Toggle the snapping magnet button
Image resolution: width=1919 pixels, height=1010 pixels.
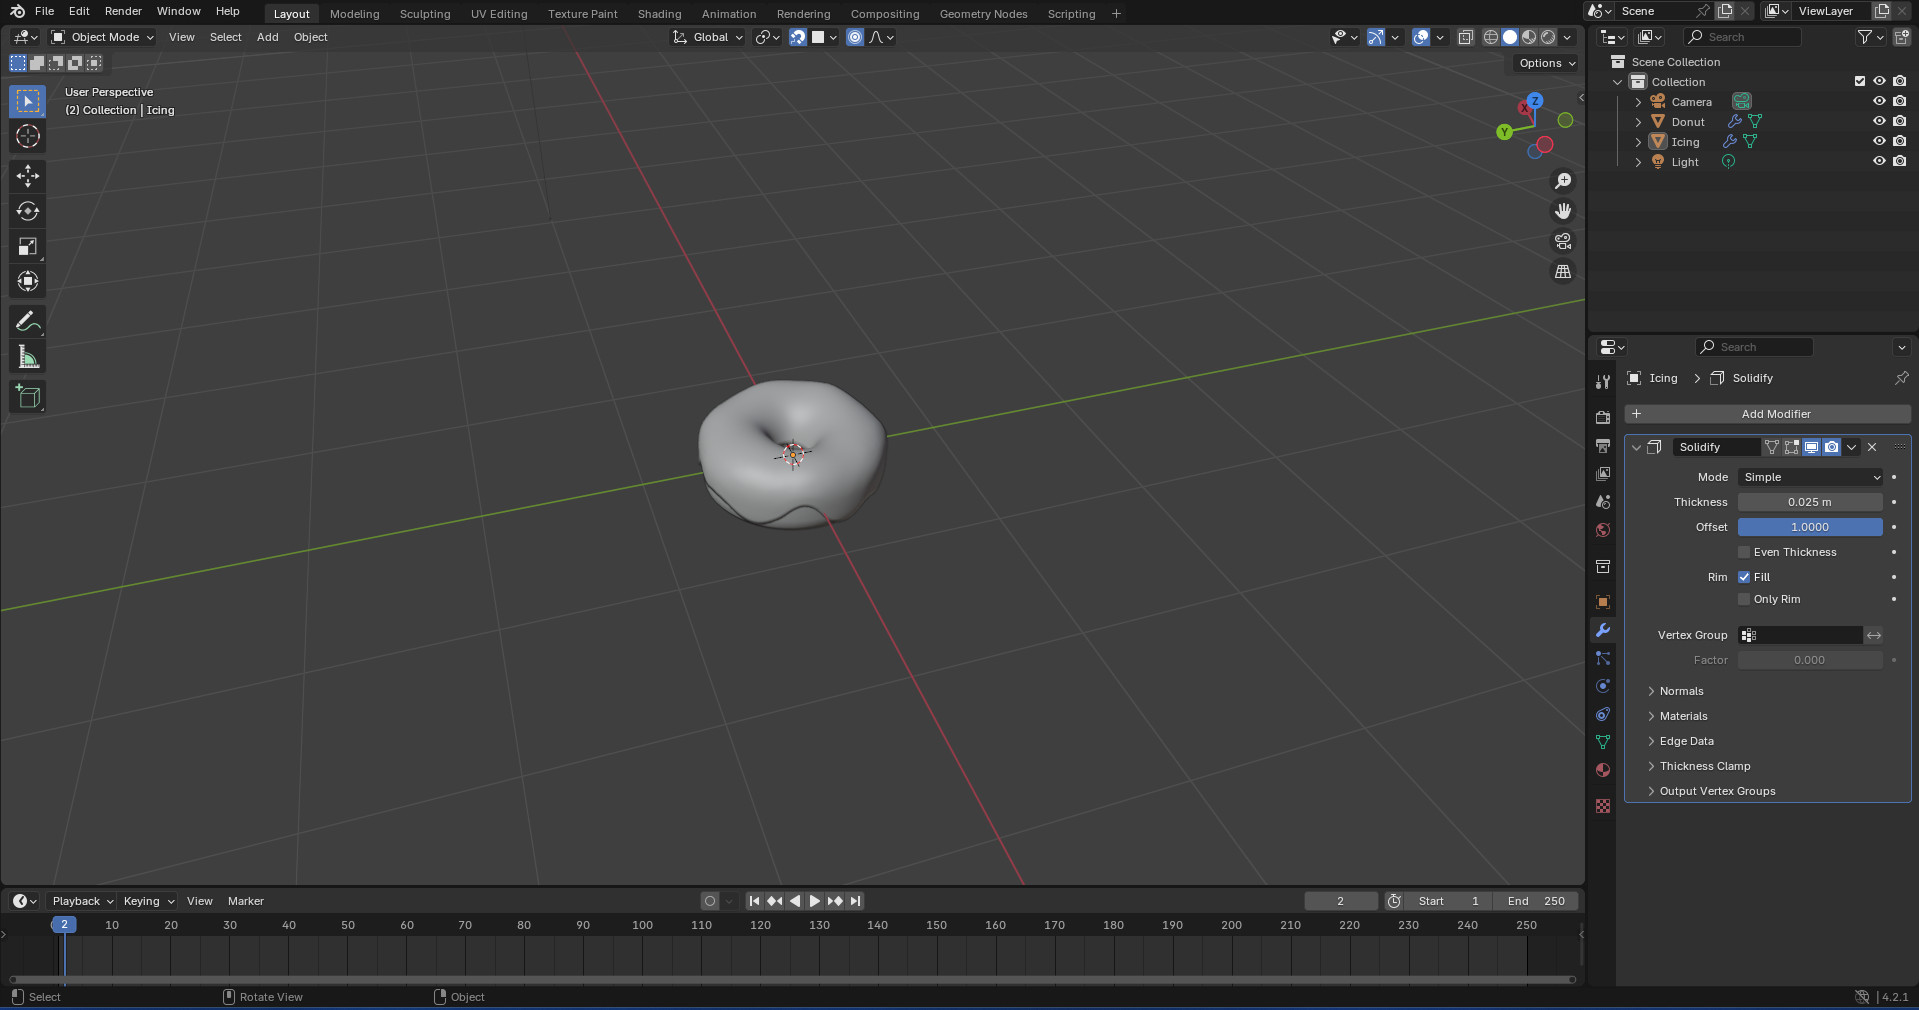pyautogui.click(x=797, y=37)
